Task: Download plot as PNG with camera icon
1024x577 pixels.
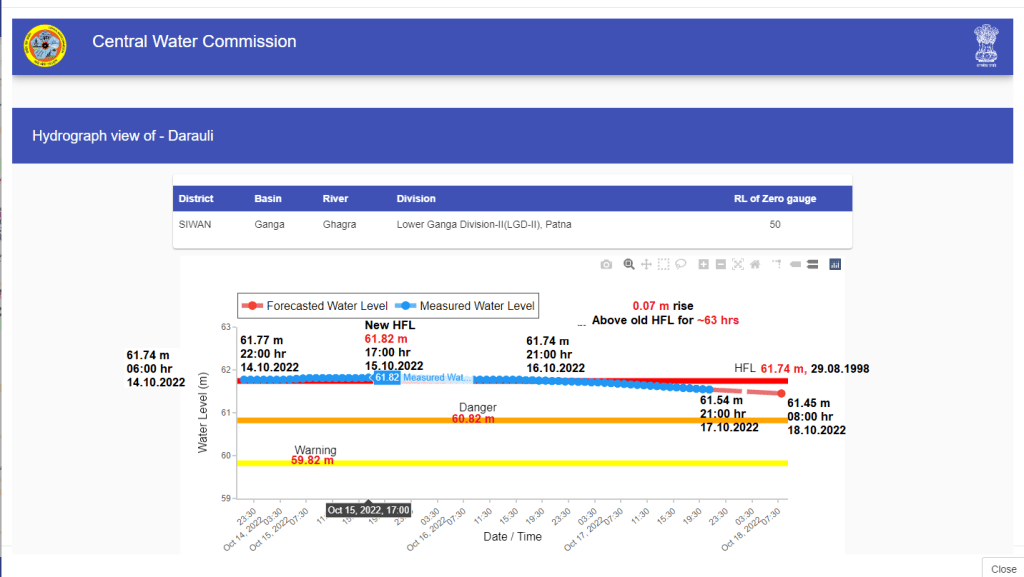Action: point(606,264)
